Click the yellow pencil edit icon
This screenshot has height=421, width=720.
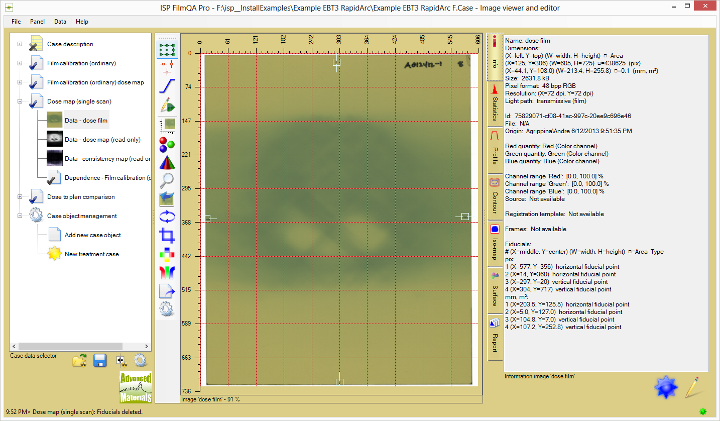click(x=692, y=387)
